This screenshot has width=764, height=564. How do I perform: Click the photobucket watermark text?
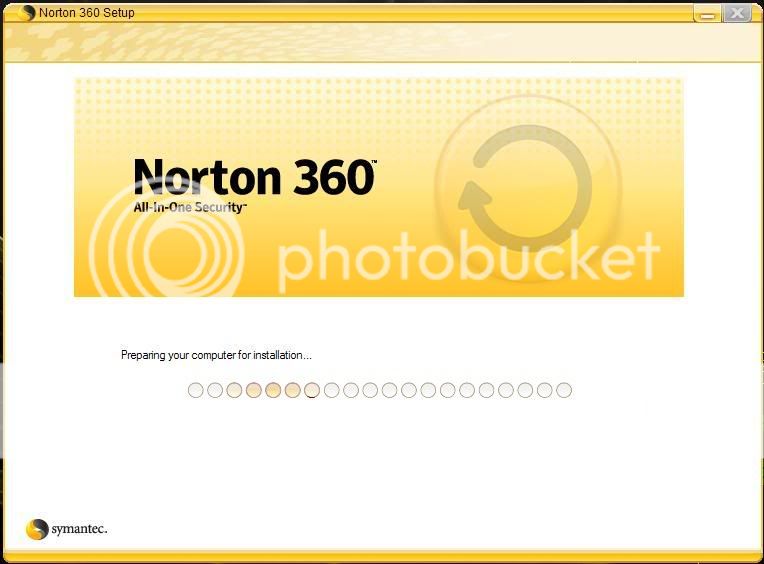coord(468,257)
